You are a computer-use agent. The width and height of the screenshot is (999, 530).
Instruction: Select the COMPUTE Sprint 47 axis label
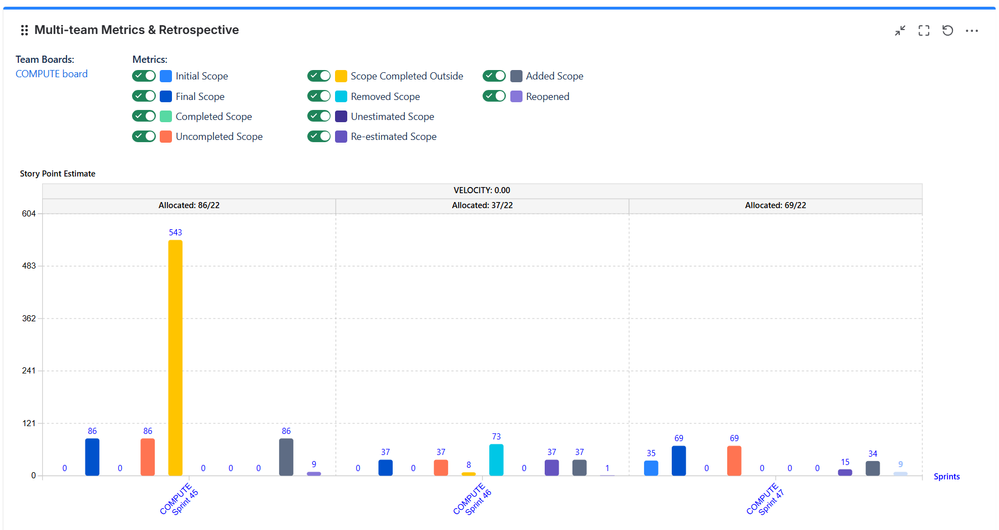765,499
